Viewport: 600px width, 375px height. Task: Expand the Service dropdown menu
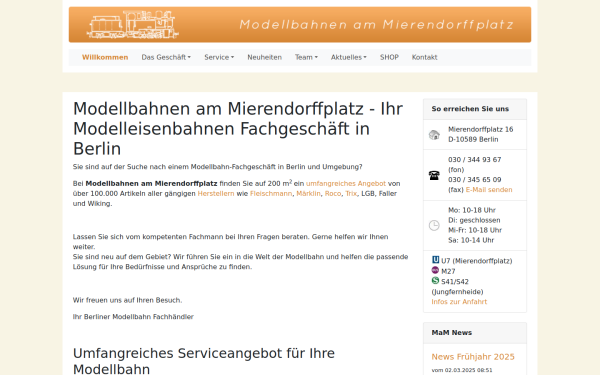[219, 57]
